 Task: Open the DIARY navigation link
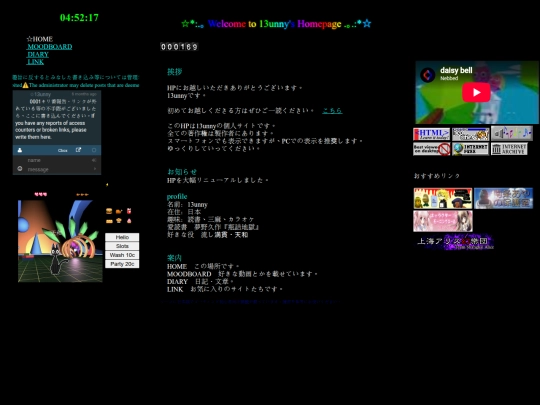tap(38, 54)
